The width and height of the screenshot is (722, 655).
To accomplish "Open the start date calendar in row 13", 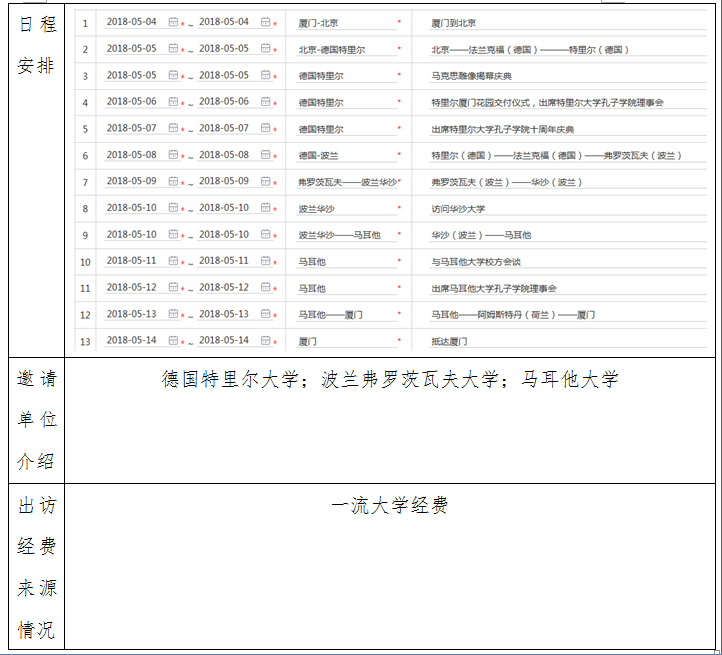I will click(x=173, y=341).
